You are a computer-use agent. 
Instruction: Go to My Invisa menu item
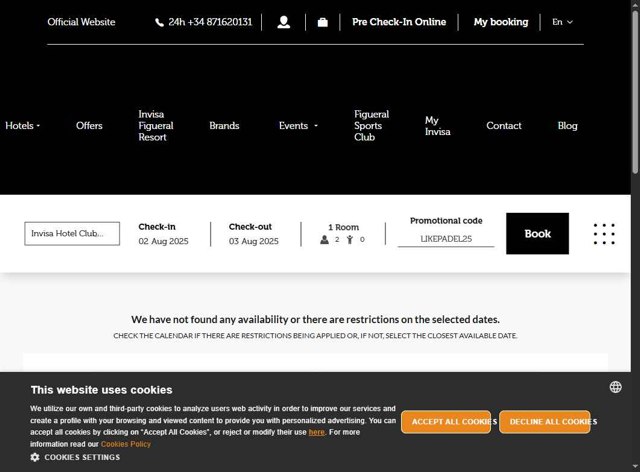coord(438,126)
